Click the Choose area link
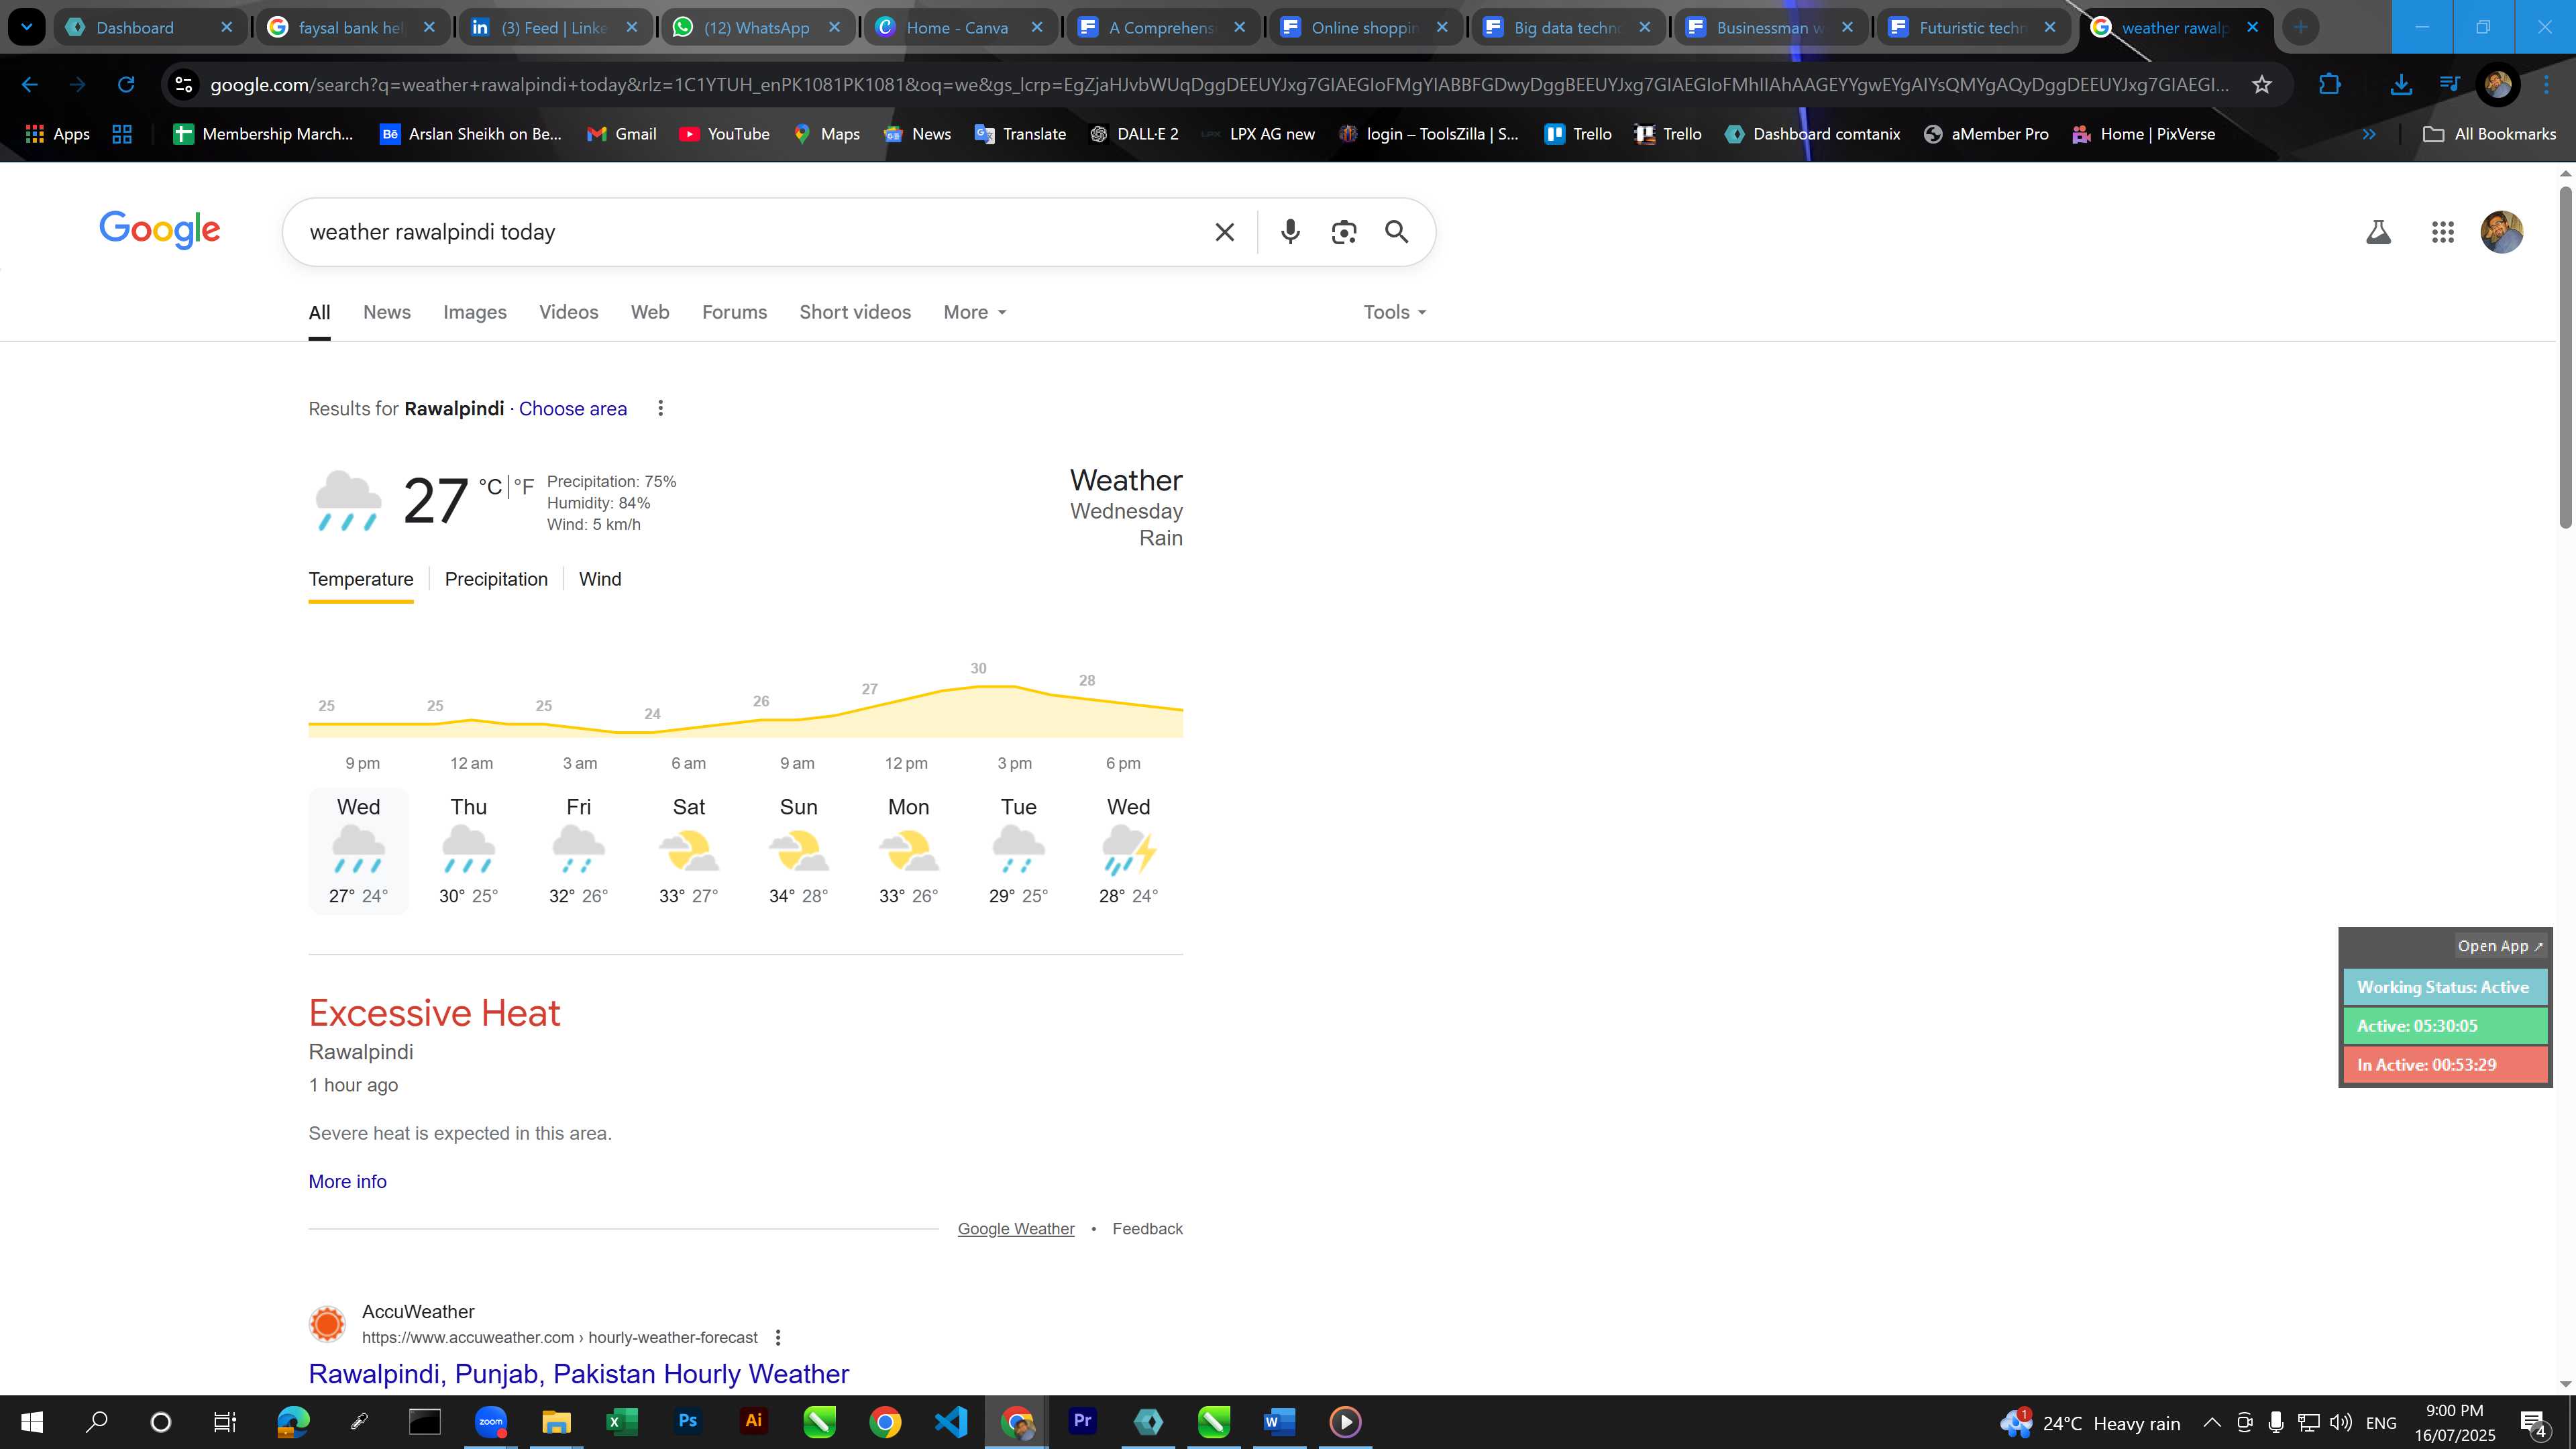 [573, 408]
